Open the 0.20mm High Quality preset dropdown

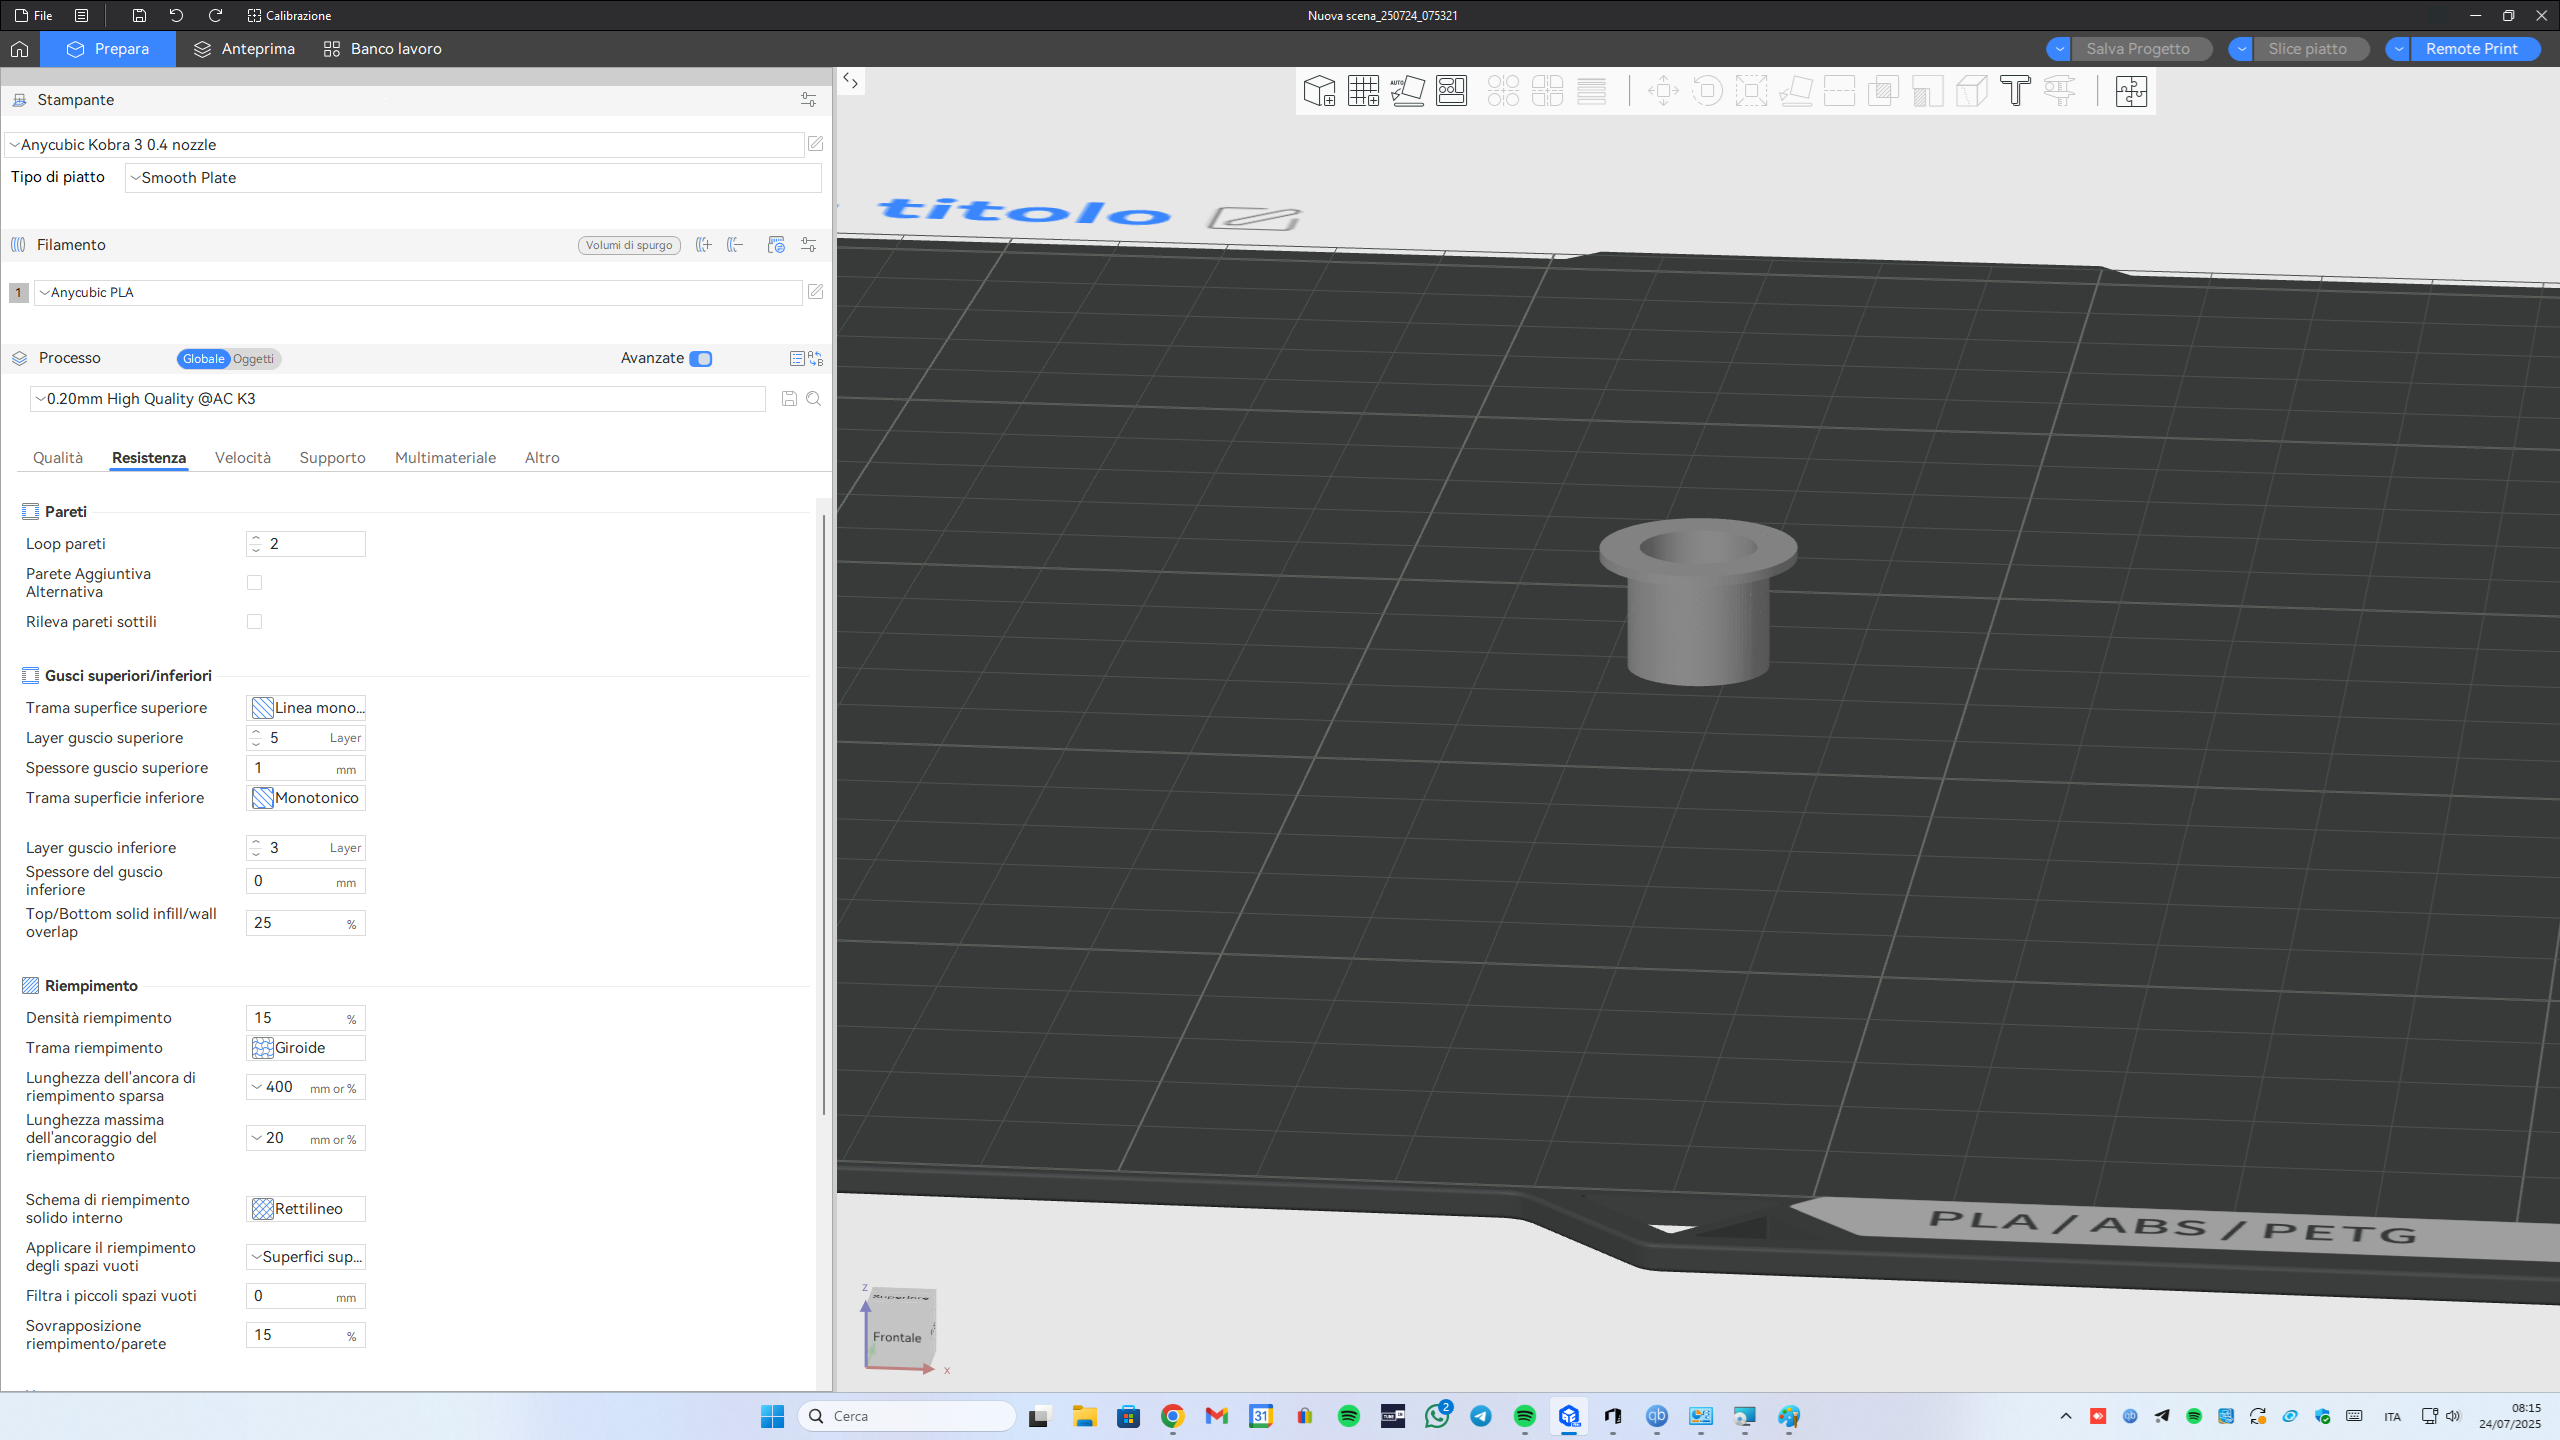(398, 399)
